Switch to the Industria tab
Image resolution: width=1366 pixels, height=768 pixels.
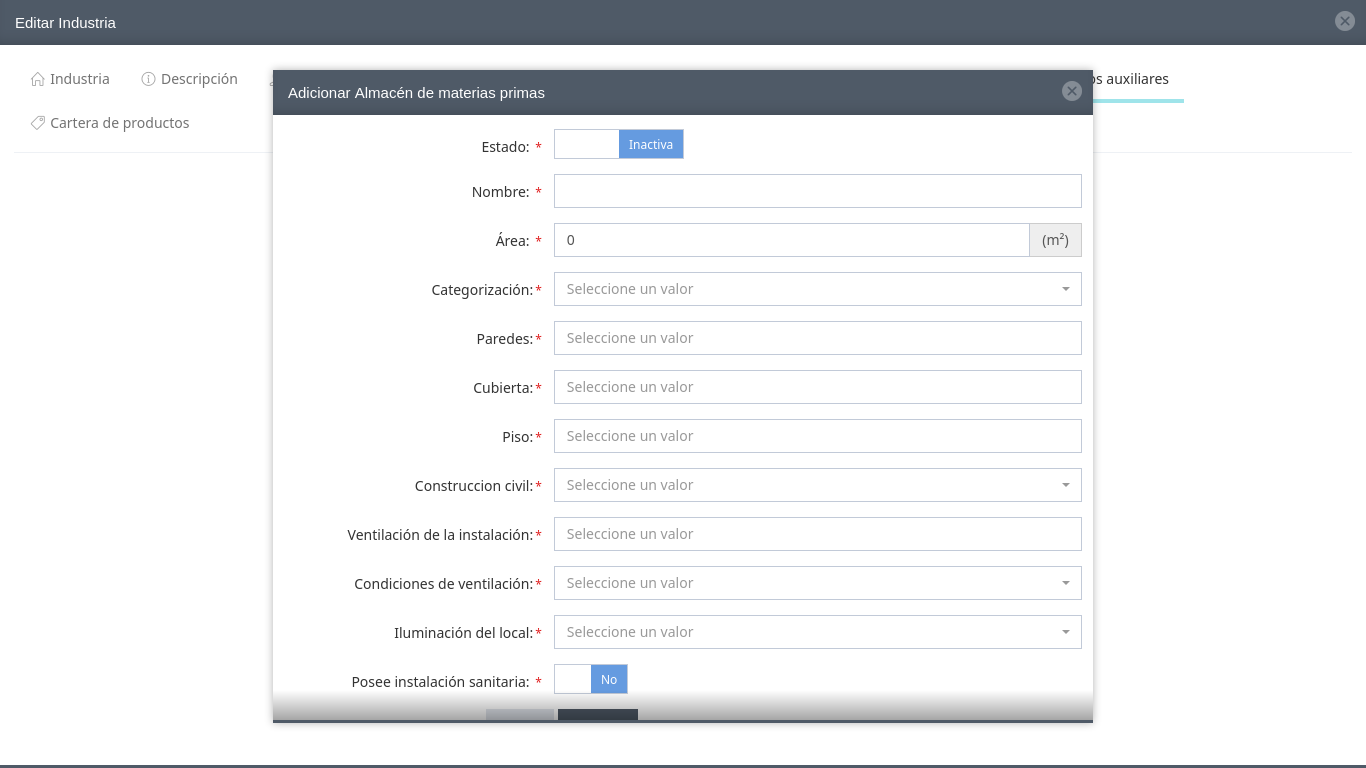click(79, 79)
